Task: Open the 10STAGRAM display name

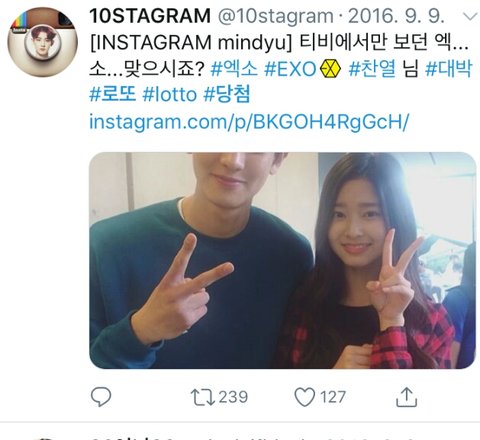Action: pos(150,16)
